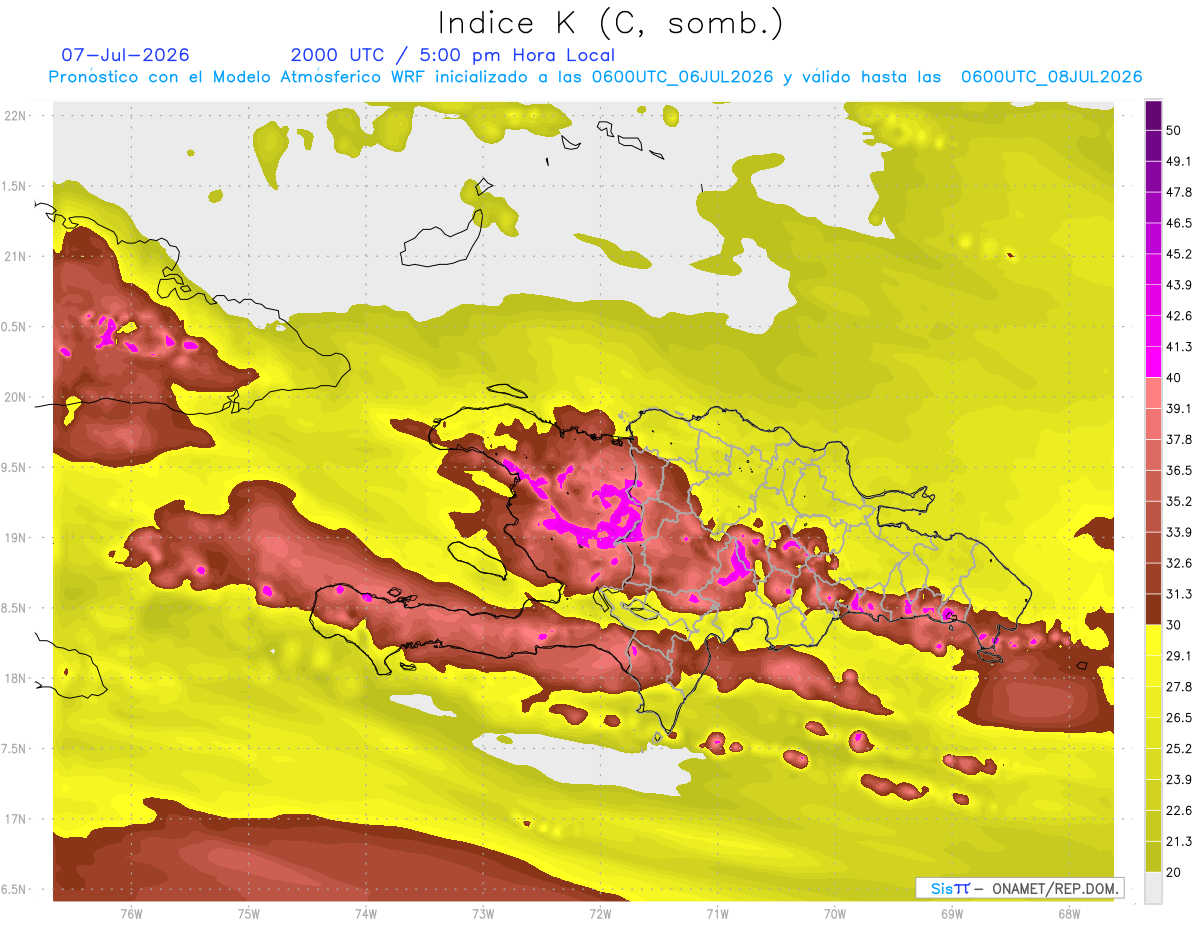This screenshot has height=927, width=1200.
Task: Click the '17N' latitude axis label
Action: 16,820
